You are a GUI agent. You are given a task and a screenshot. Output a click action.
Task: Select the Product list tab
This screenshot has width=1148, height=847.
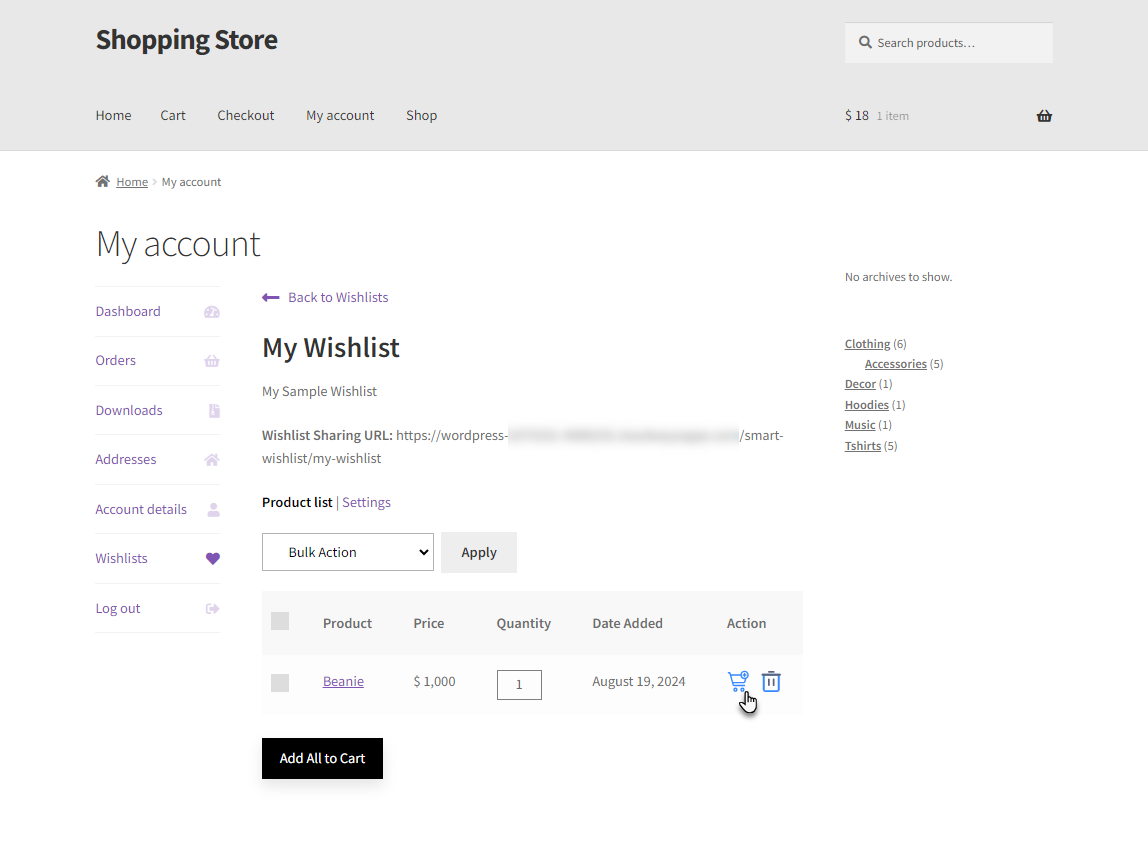[297, 502]
